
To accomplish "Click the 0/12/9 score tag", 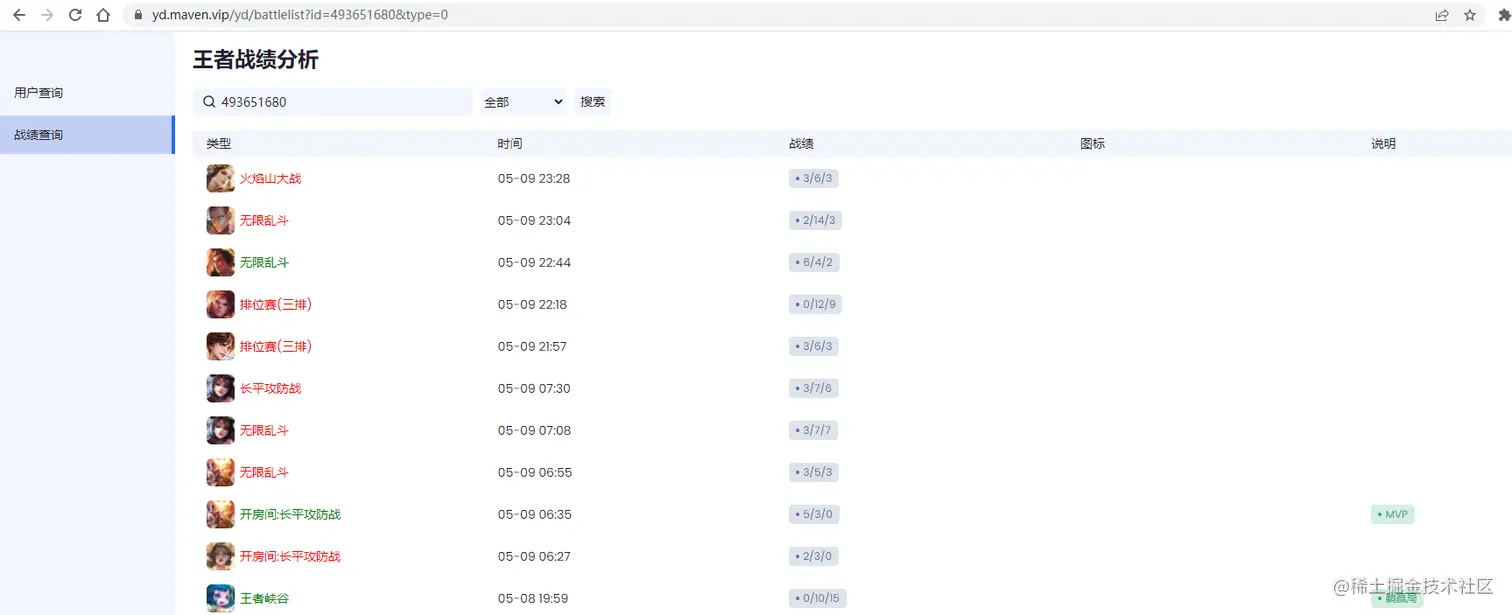I will pos(815,304).
